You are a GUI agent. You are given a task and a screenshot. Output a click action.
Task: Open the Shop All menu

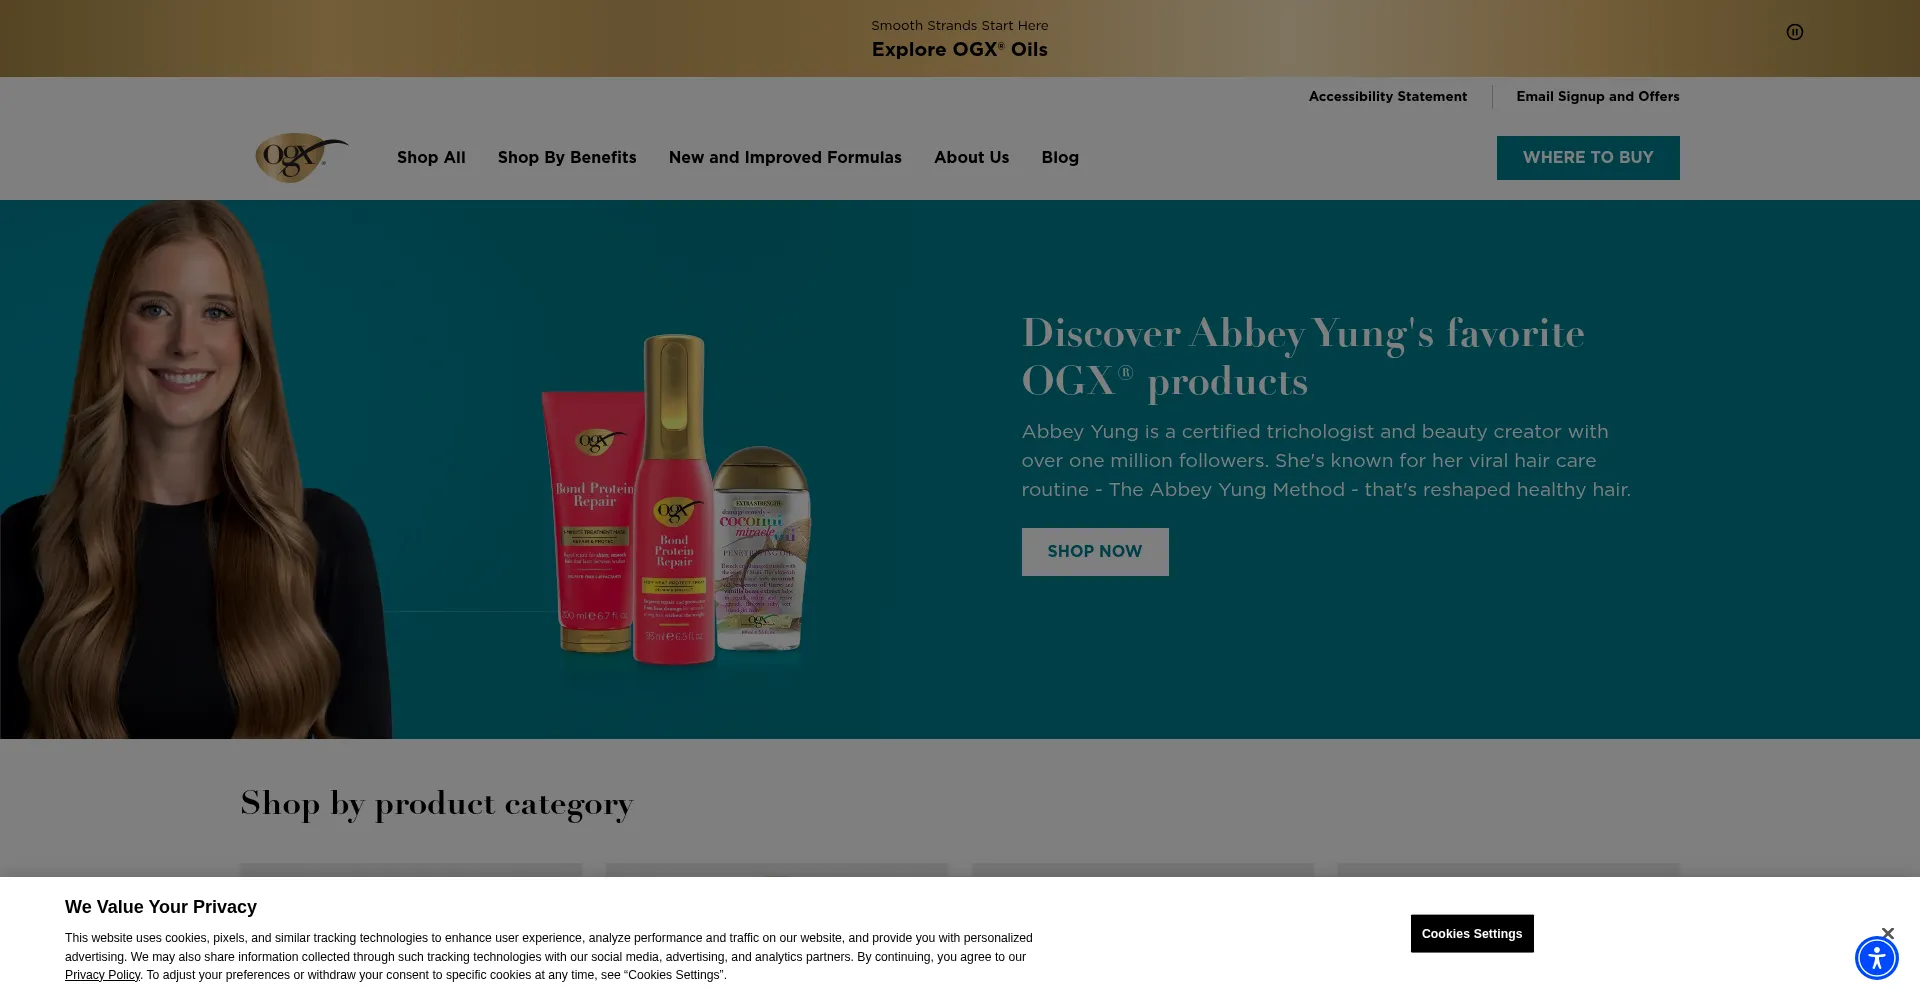[x=431, y=158]
